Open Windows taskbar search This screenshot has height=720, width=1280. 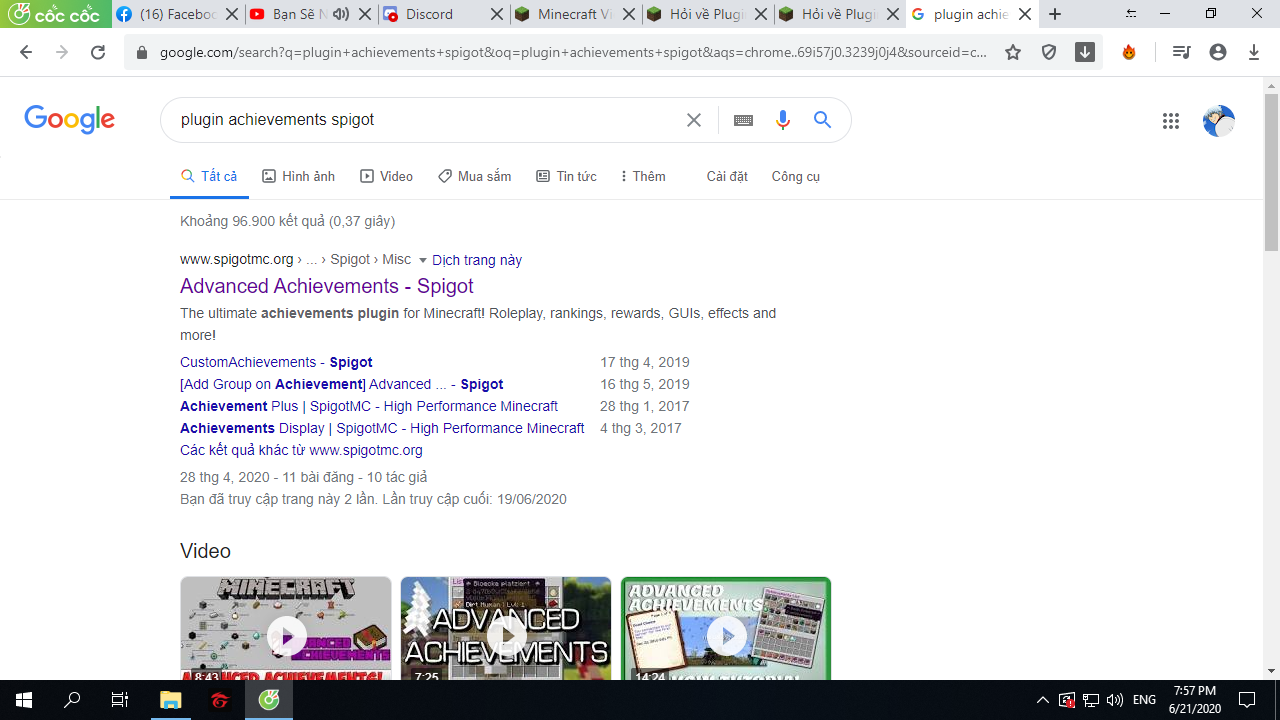72,700
